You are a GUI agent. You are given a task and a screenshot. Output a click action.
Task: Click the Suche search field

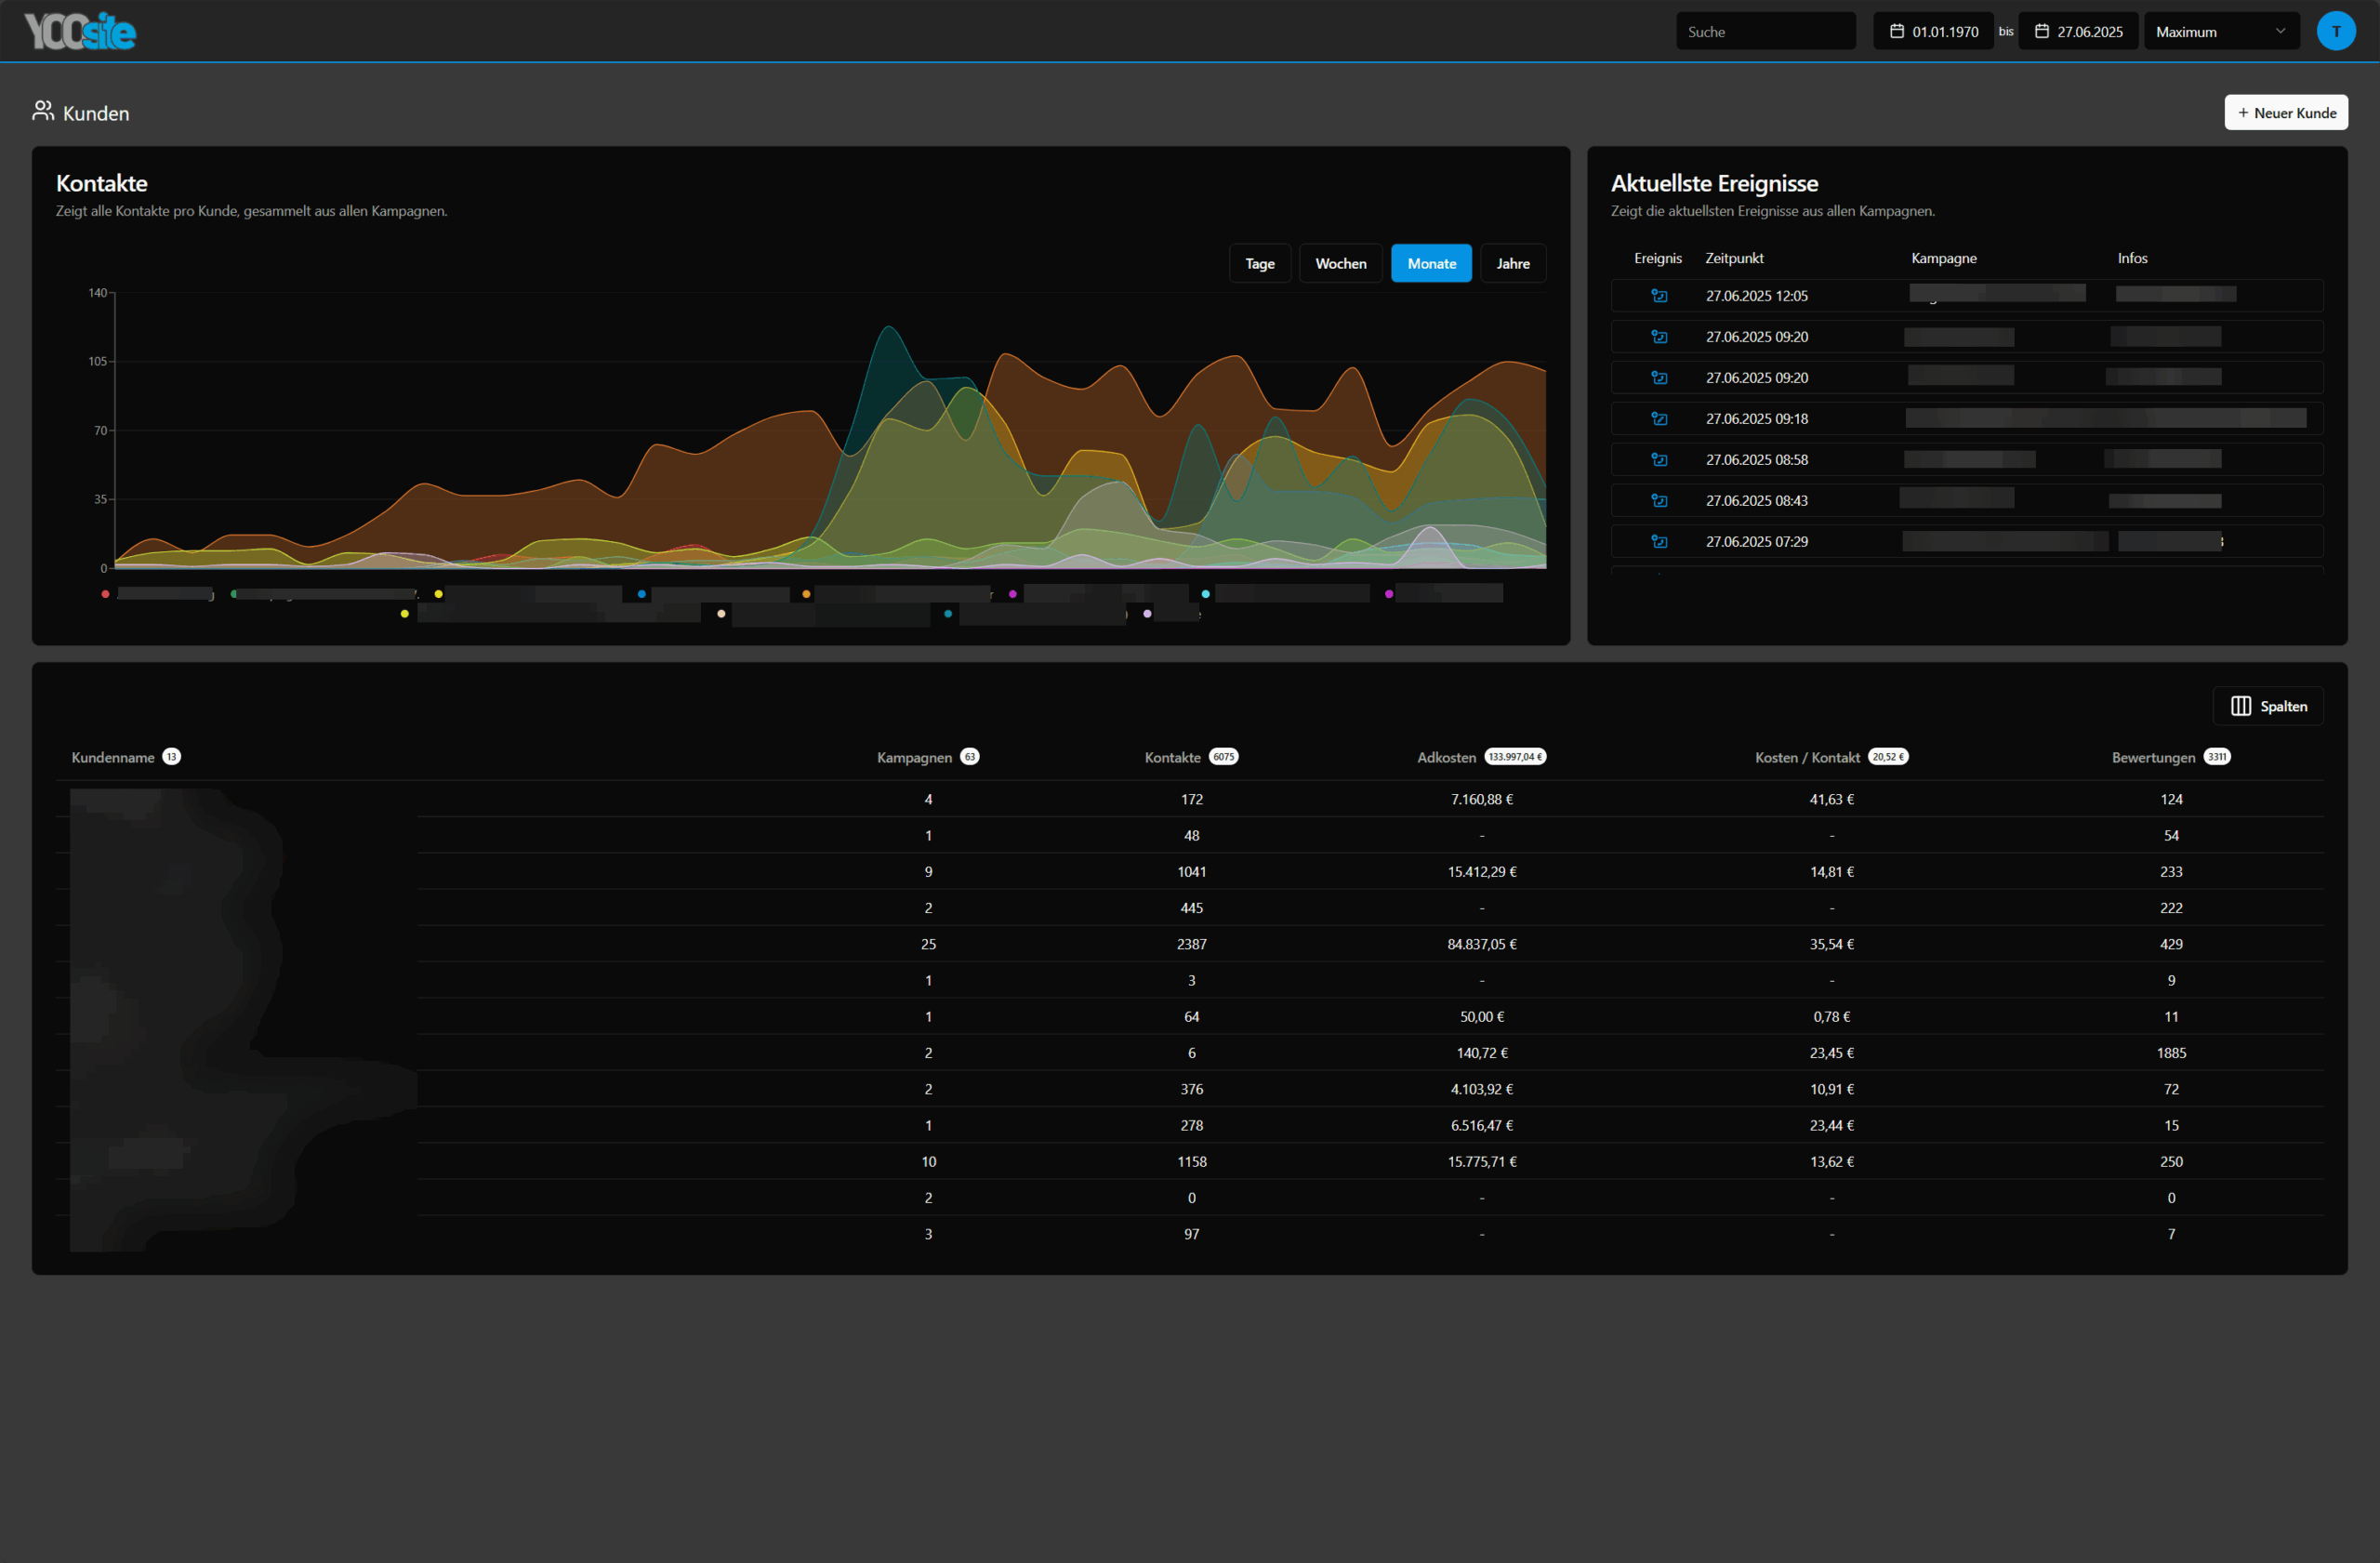tap(1765, 31)
